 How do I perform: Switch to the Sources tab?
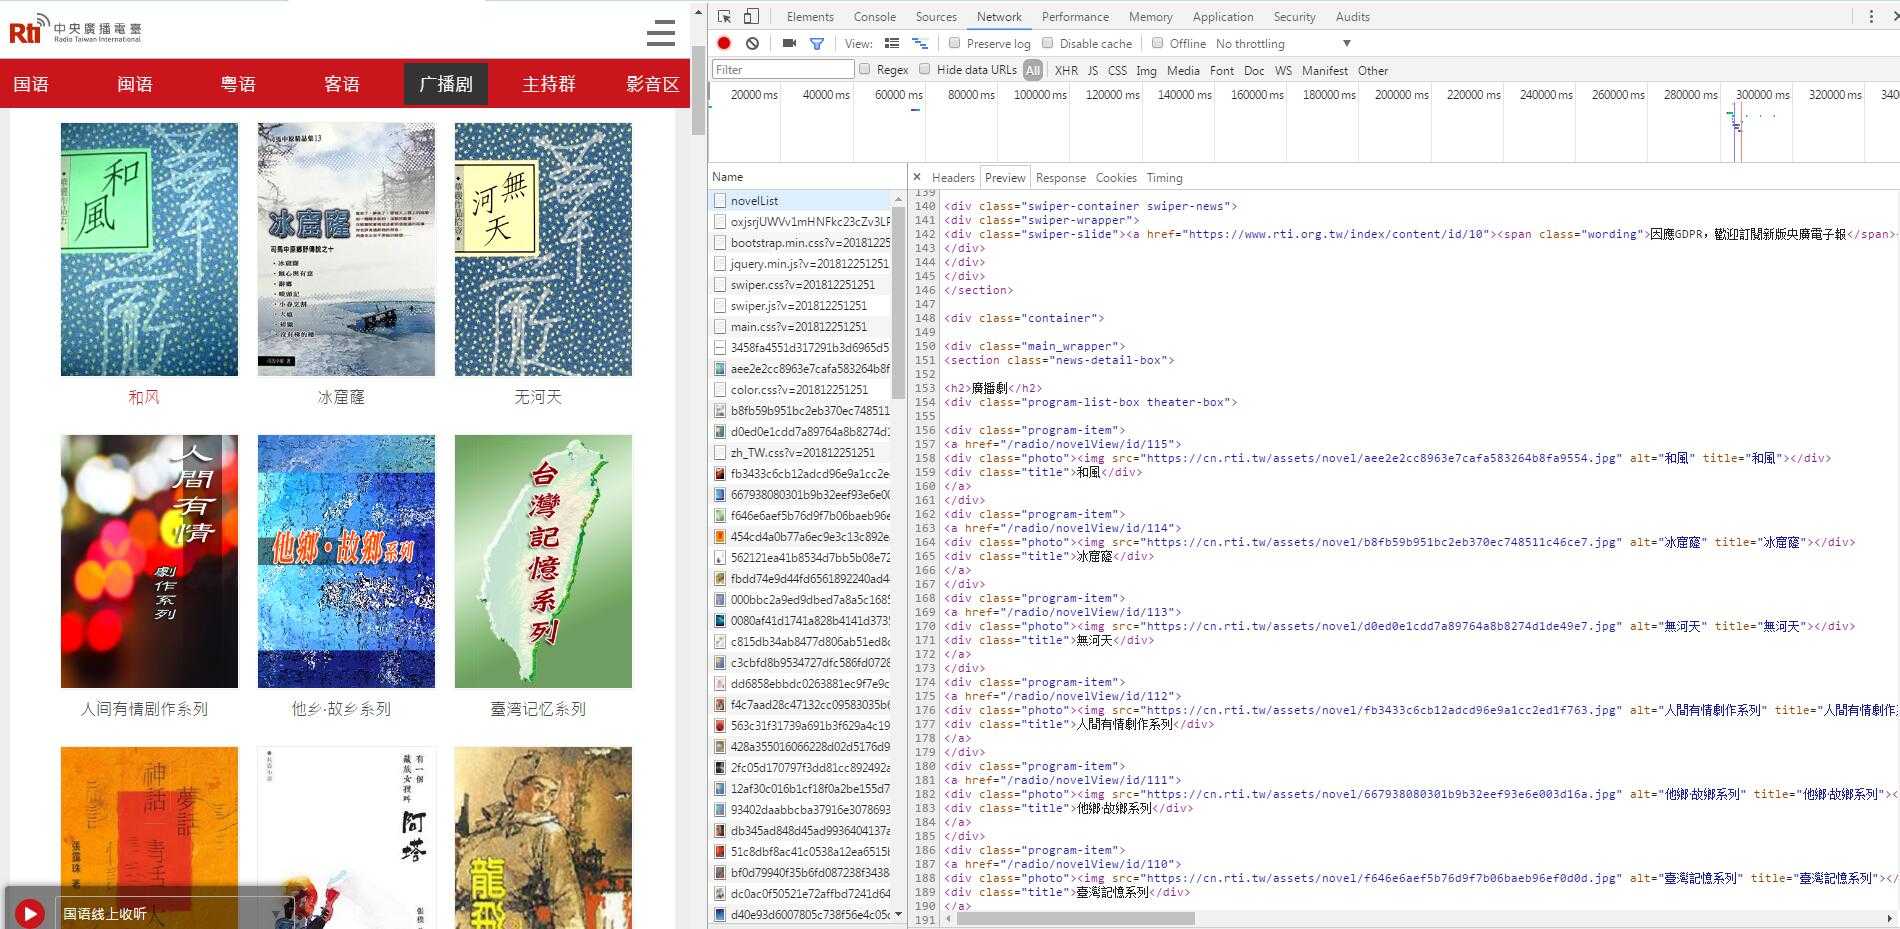click(936, 16)
